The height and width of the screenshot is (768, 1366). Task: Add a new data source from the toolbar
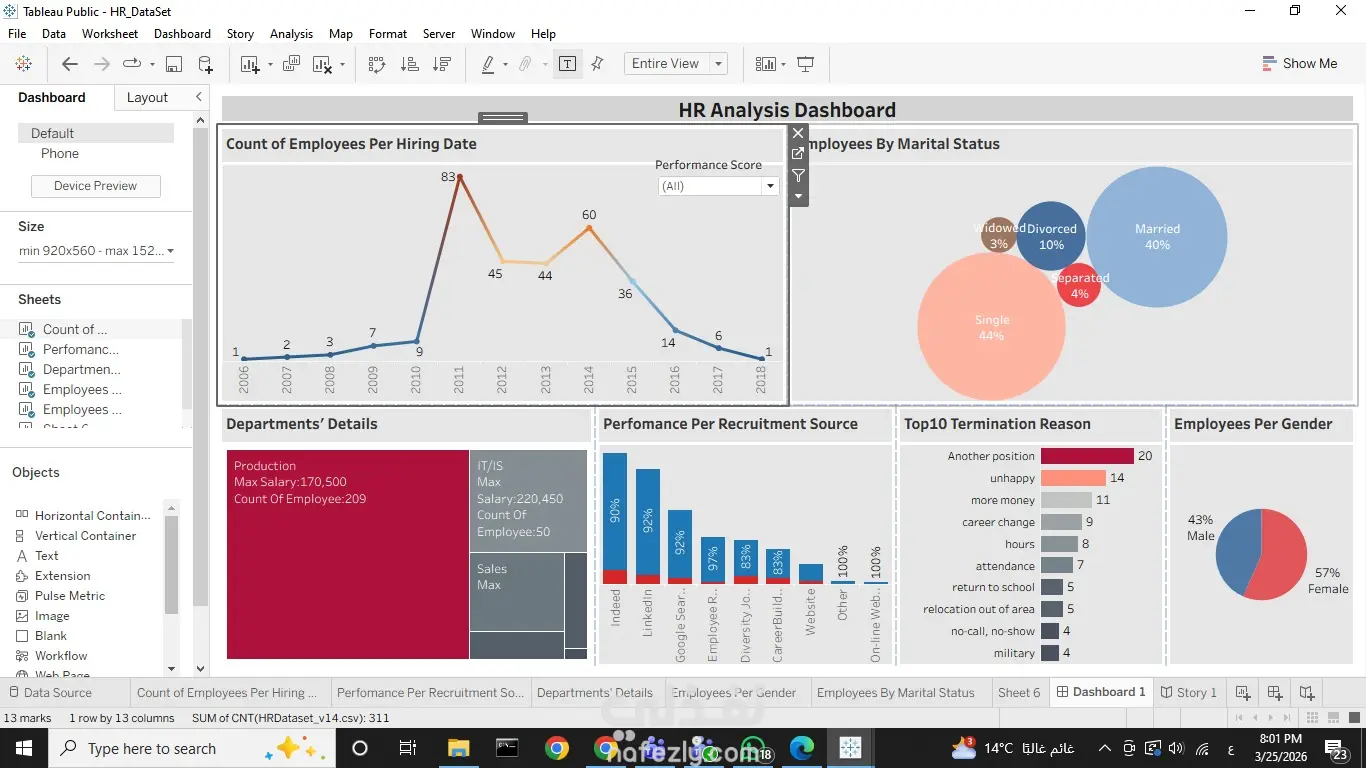click(x=205, y=64)
